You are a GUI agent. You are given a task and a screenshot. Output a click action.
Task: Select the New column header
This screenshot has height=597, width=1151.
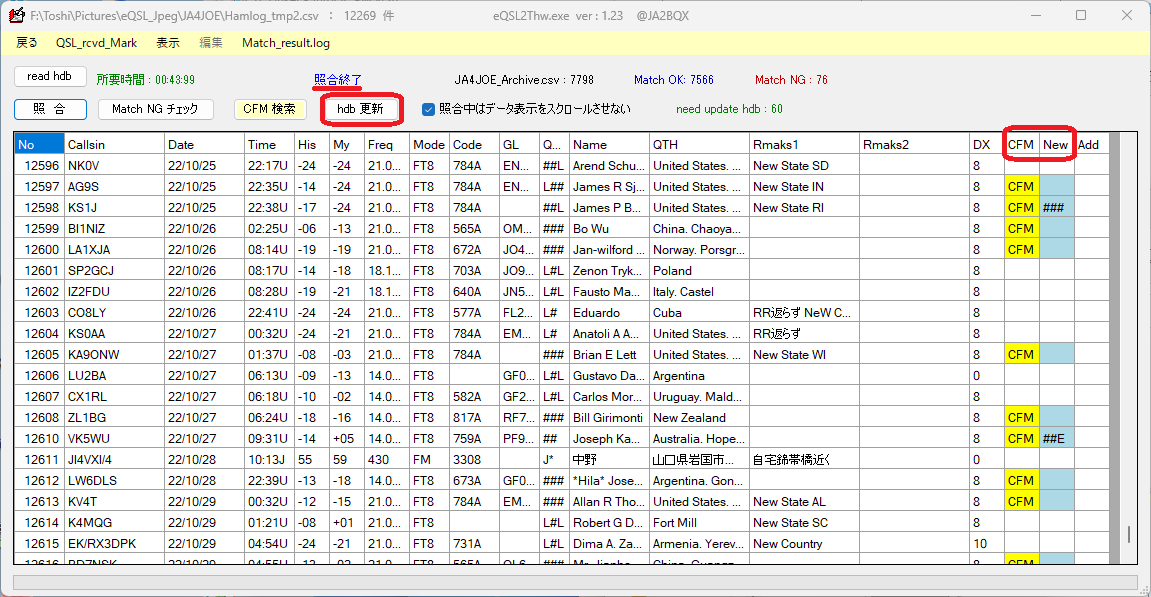tap(1056, 144)
